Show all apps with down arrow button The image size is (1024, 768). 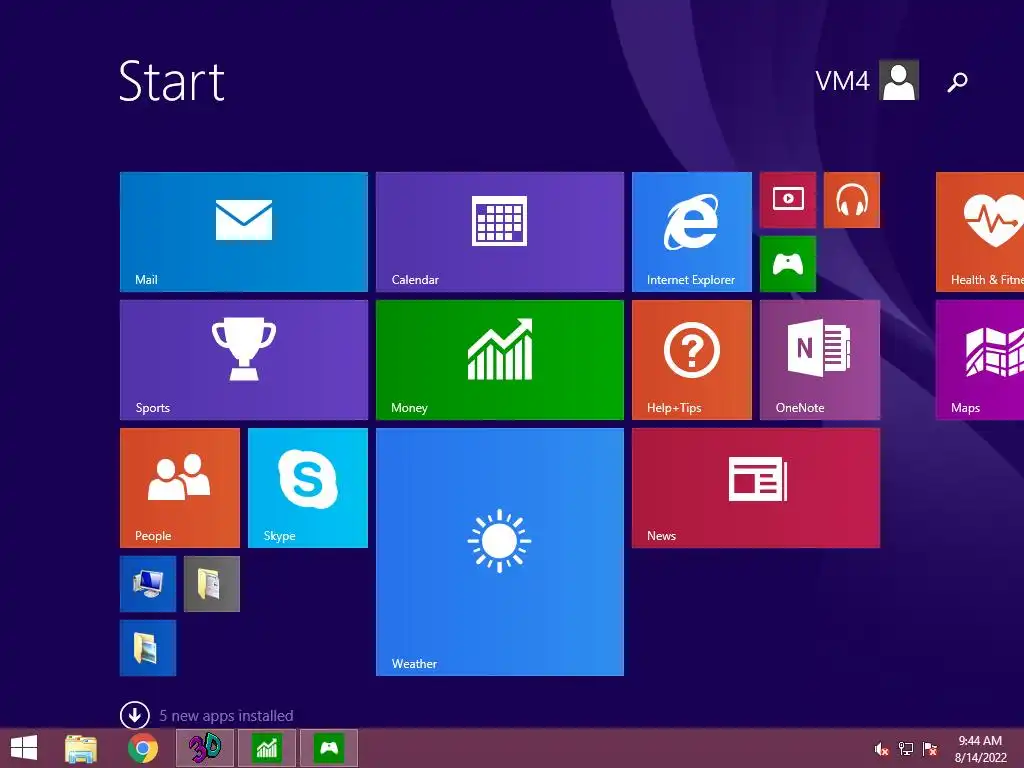(135, 715)
